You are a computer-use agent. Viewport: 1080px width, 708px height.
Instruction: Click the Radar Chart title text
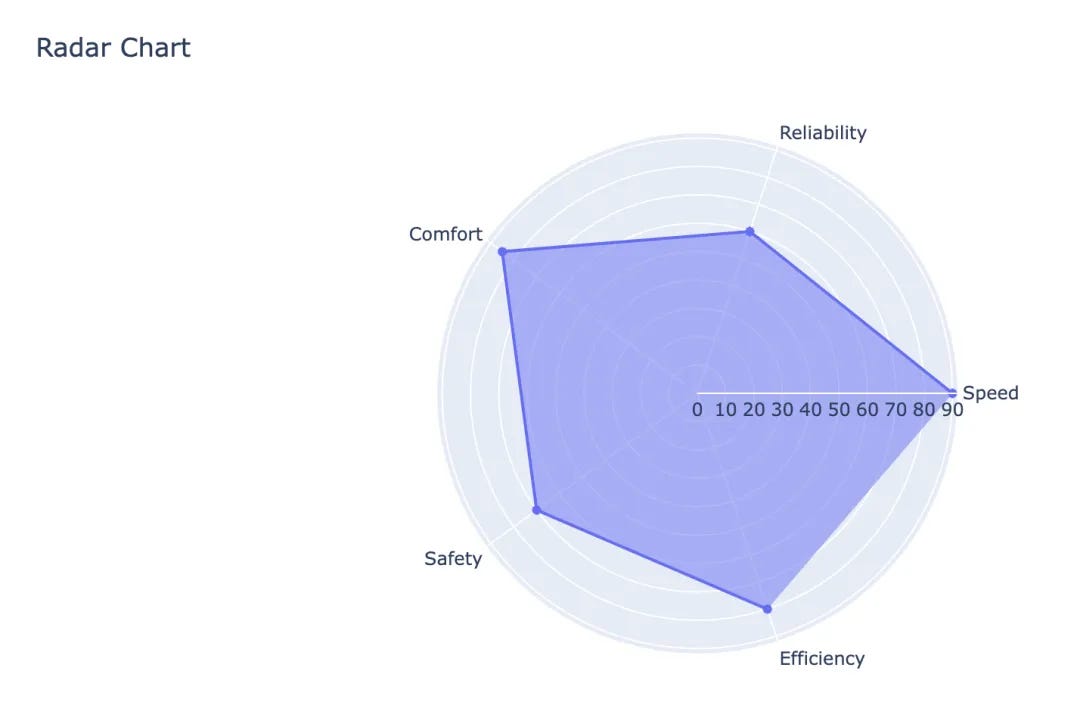point(113,47)
